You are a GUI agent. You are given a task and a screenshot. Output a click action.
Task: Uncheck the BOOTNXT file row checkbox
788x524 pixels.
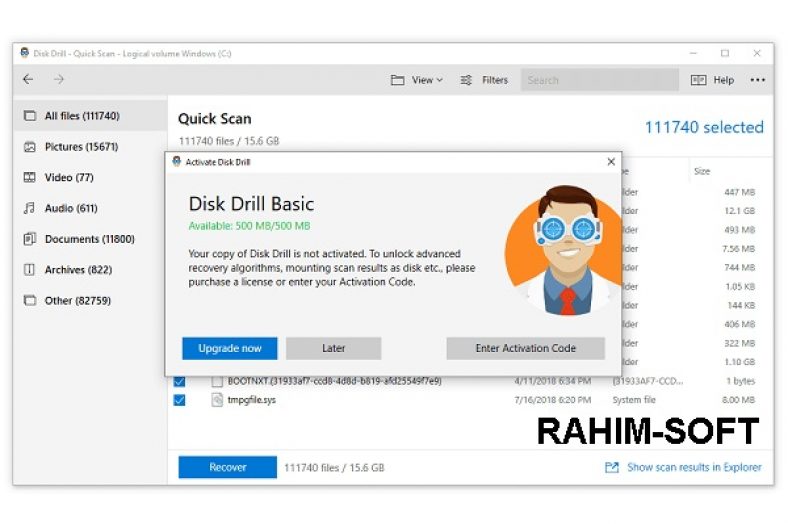(179, 382)
